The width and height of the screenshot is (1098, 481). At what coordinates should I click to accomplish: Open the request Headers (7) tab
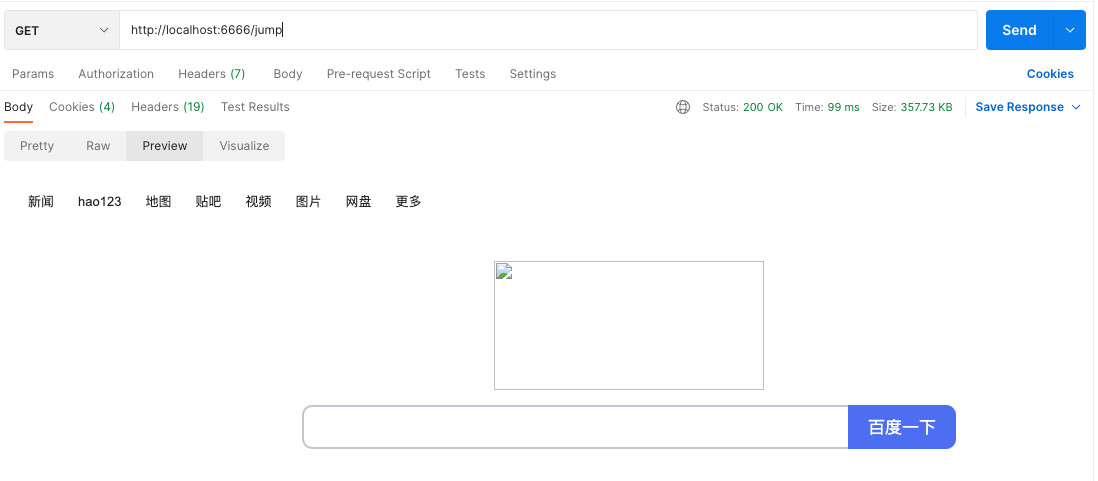[211, 74]
